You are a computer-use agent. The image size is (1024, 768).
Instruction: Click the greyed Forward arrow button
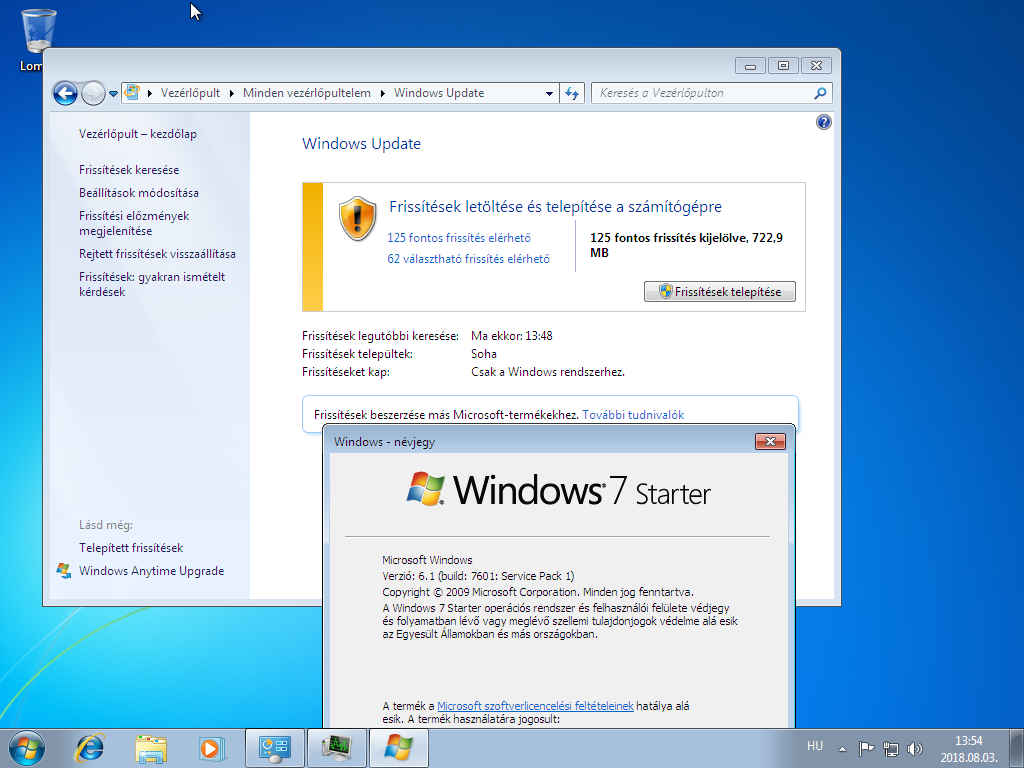pos(93,93)
